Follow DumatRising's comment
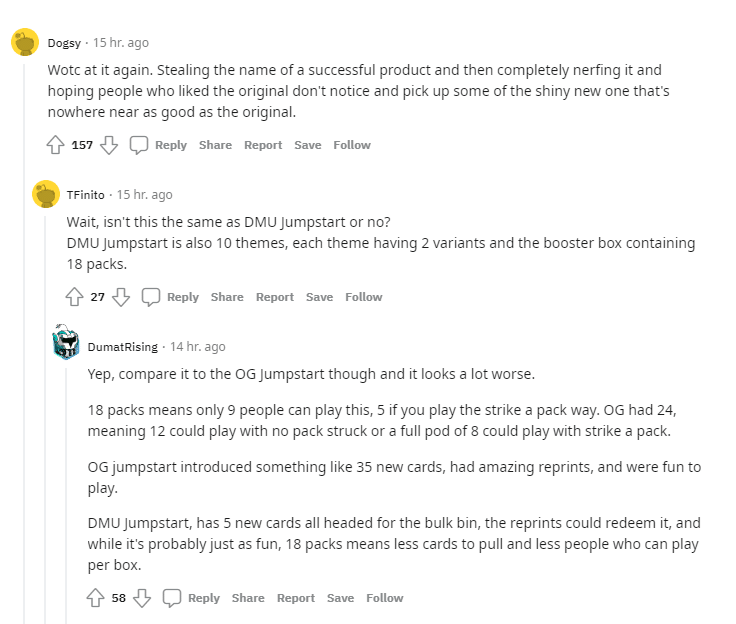This screenshot has width=736, height=624. pos(385,598)
